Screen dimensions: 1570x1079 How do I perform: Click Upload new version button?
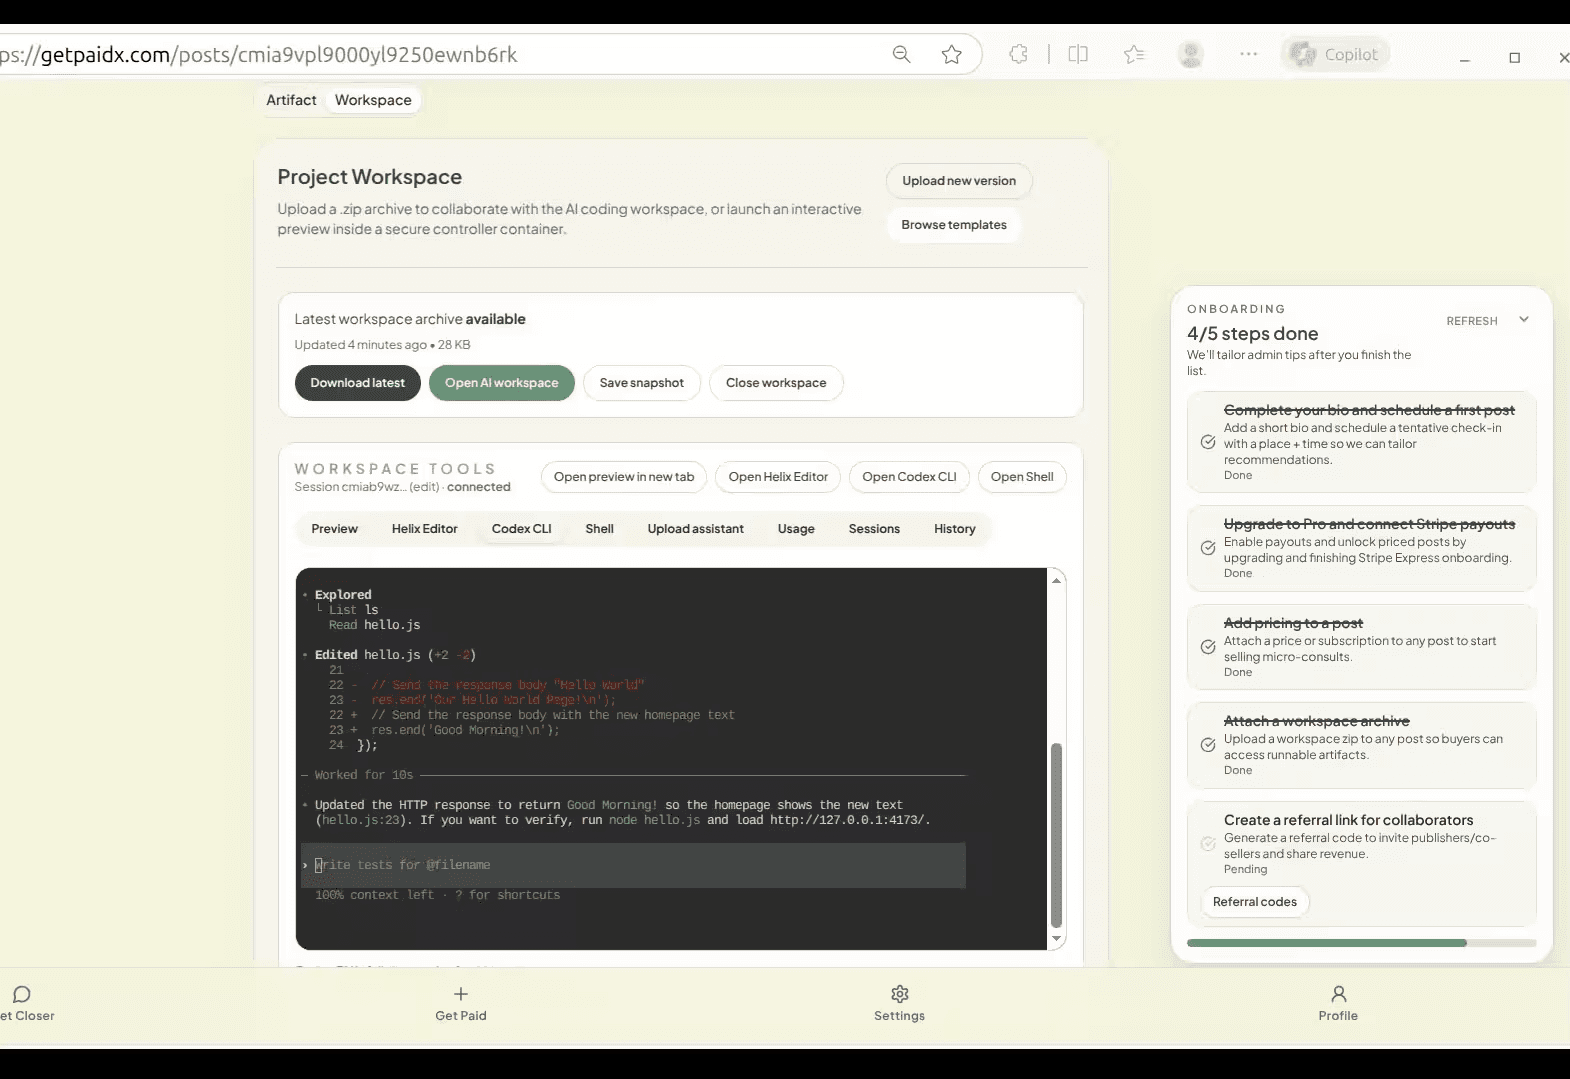pos(959,181)
